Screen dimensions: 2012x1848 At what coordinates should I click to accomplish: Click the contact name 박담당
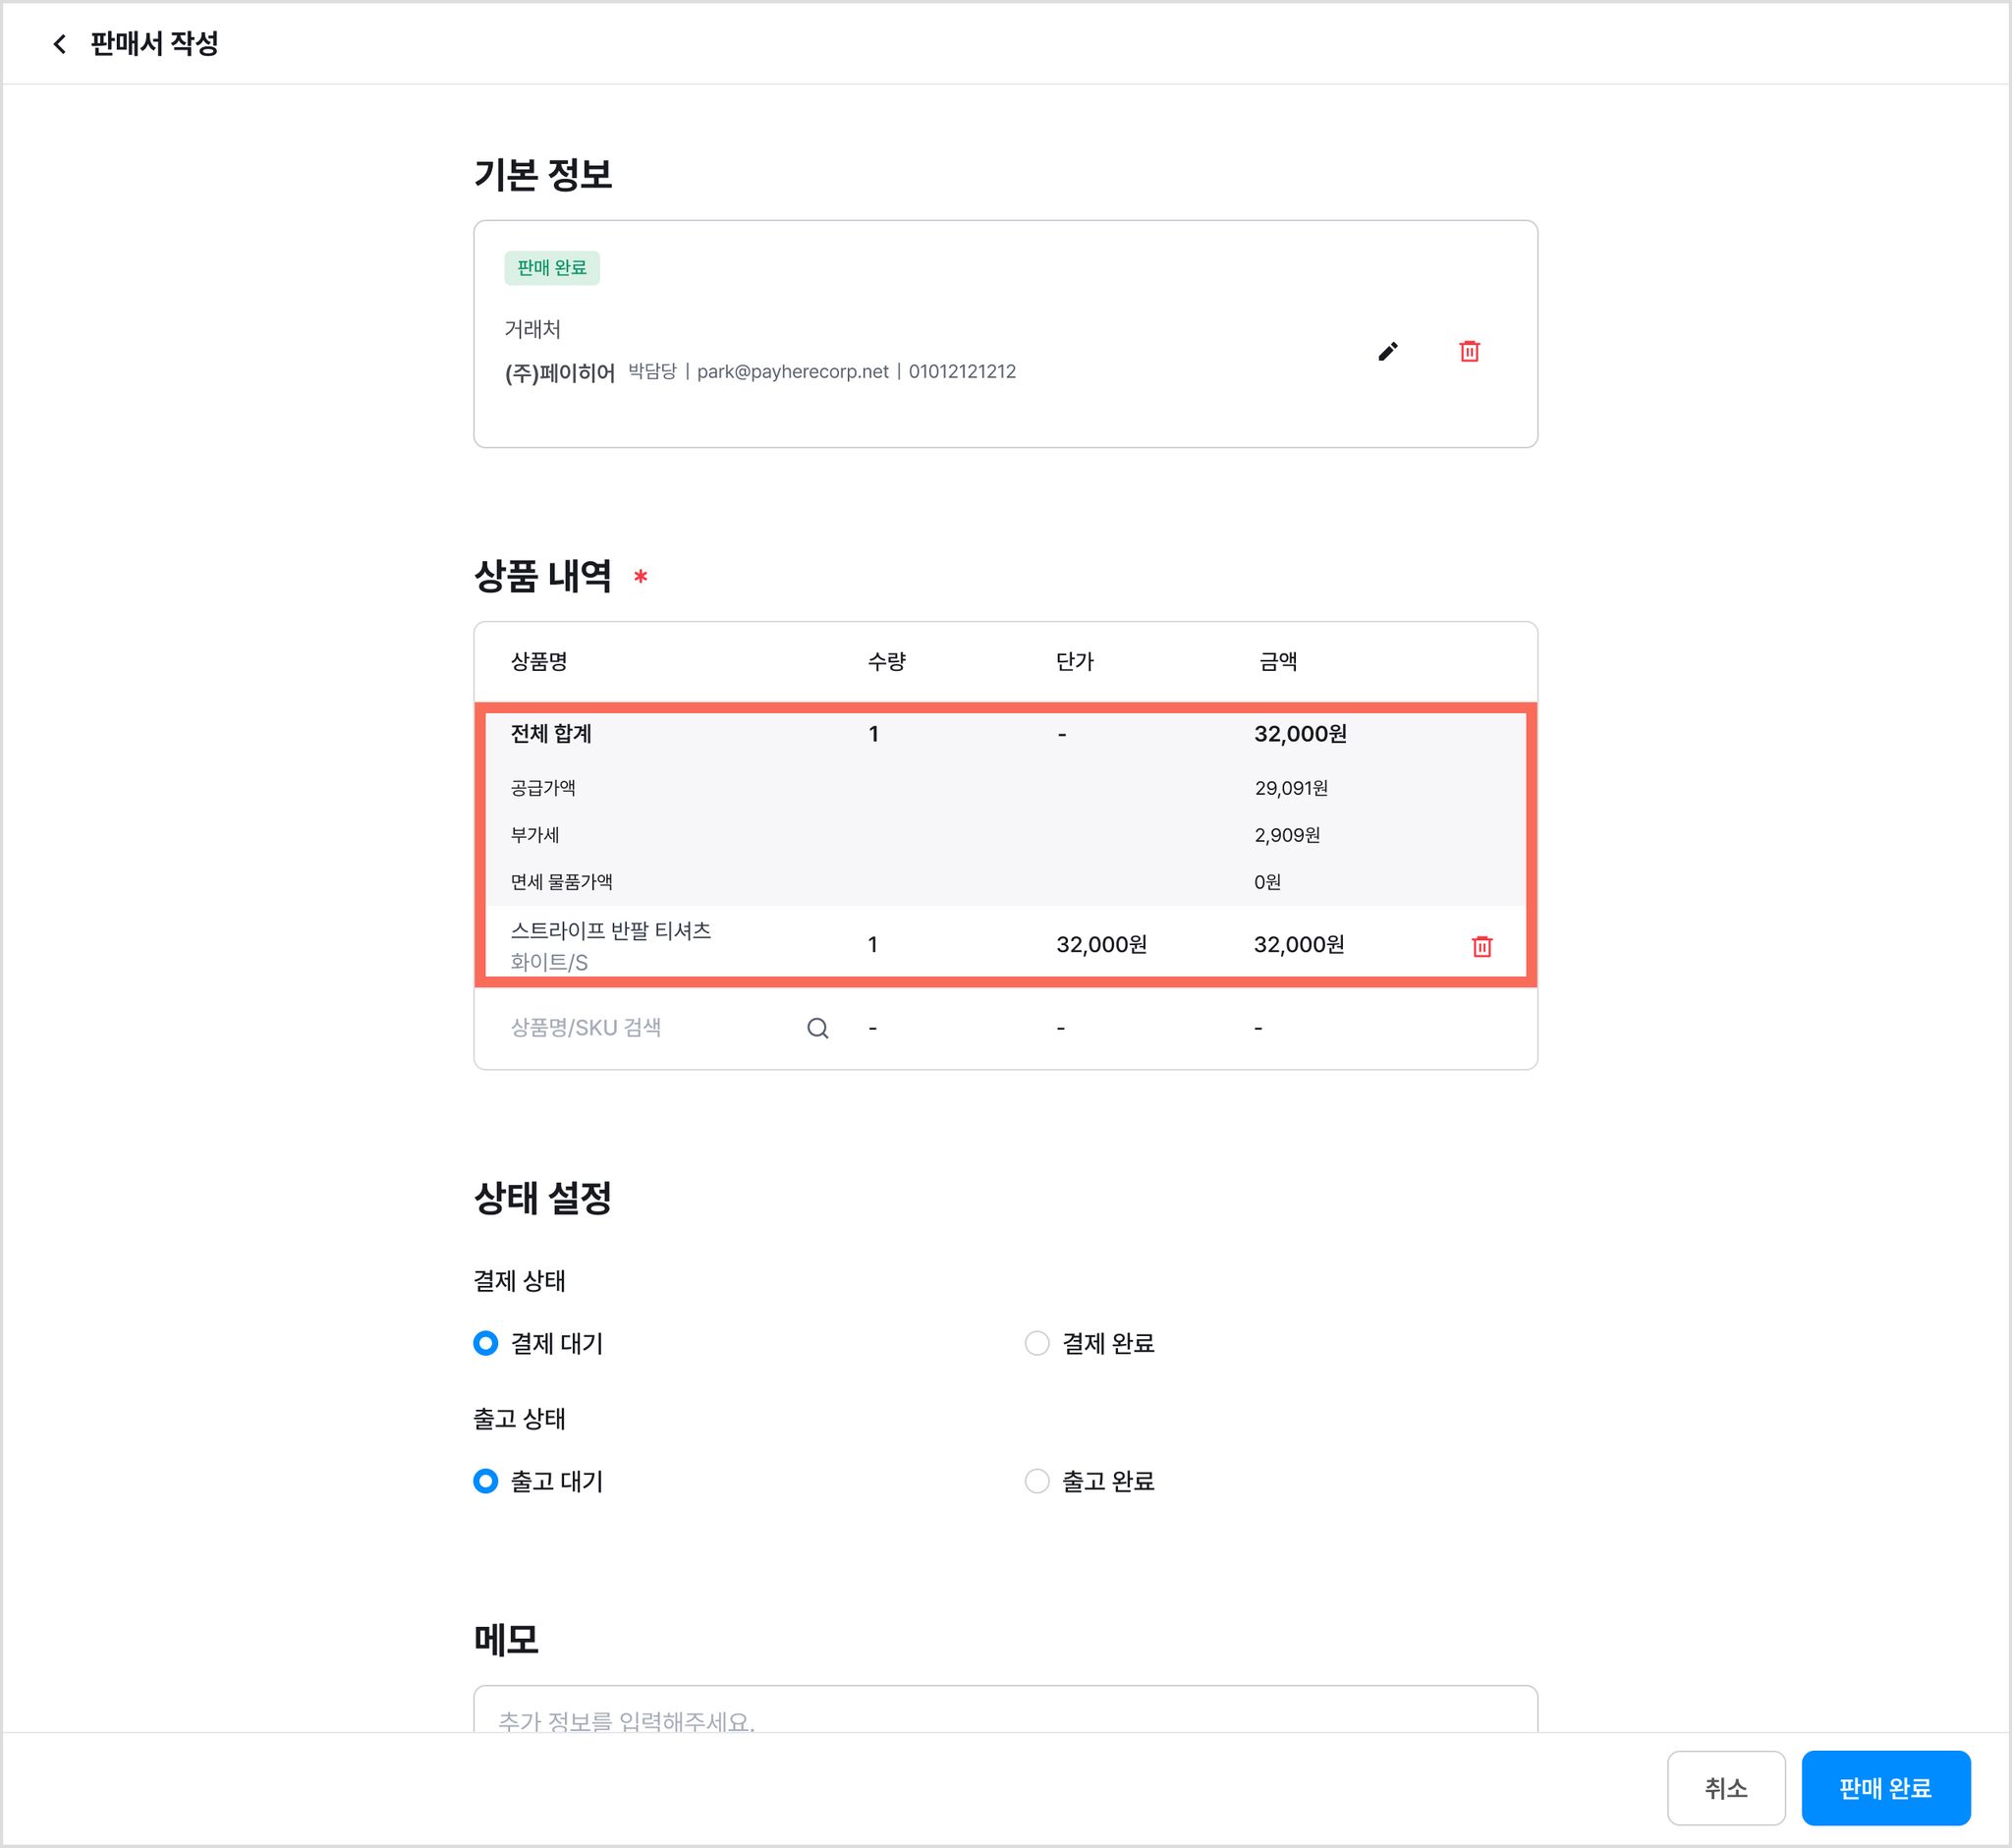(652, 372)
